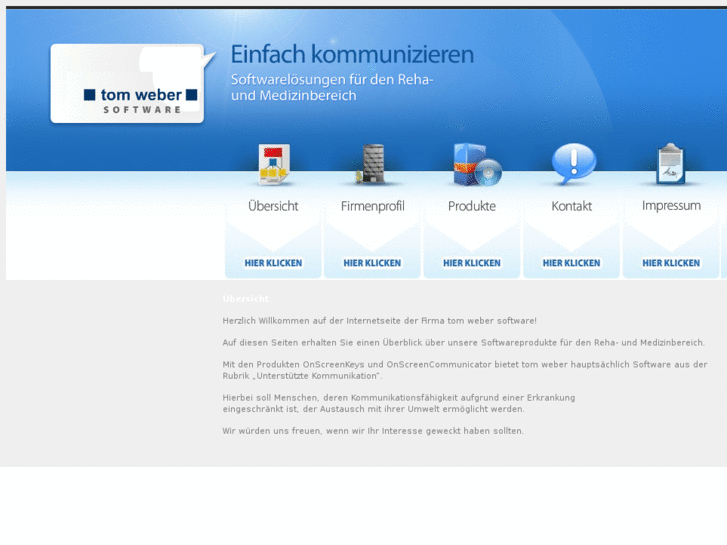The height and width of the screenshot is (545, 727).
Task: Click the line mentioning OnScreenKeys and OnScreenCommunicator
Action: click(465, 365)
